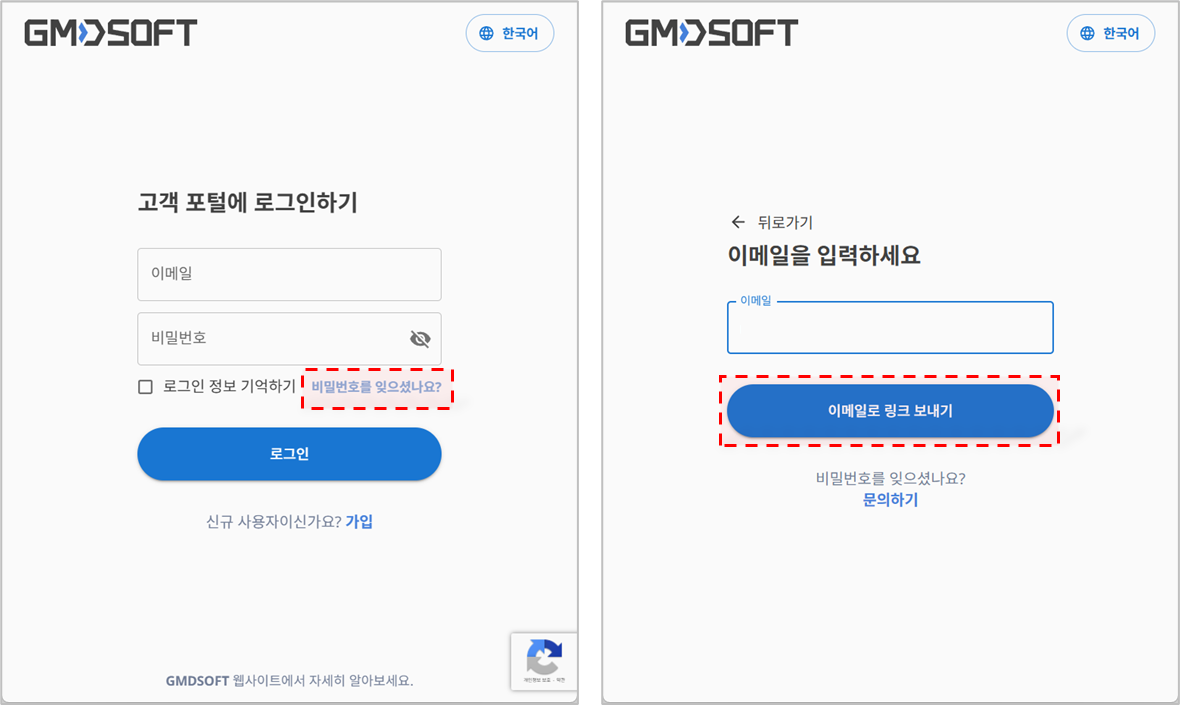Focus the 이메일 field under 이메일을 입력하세요
This screenshot has width=1180, height=705.
pos(890,327)
